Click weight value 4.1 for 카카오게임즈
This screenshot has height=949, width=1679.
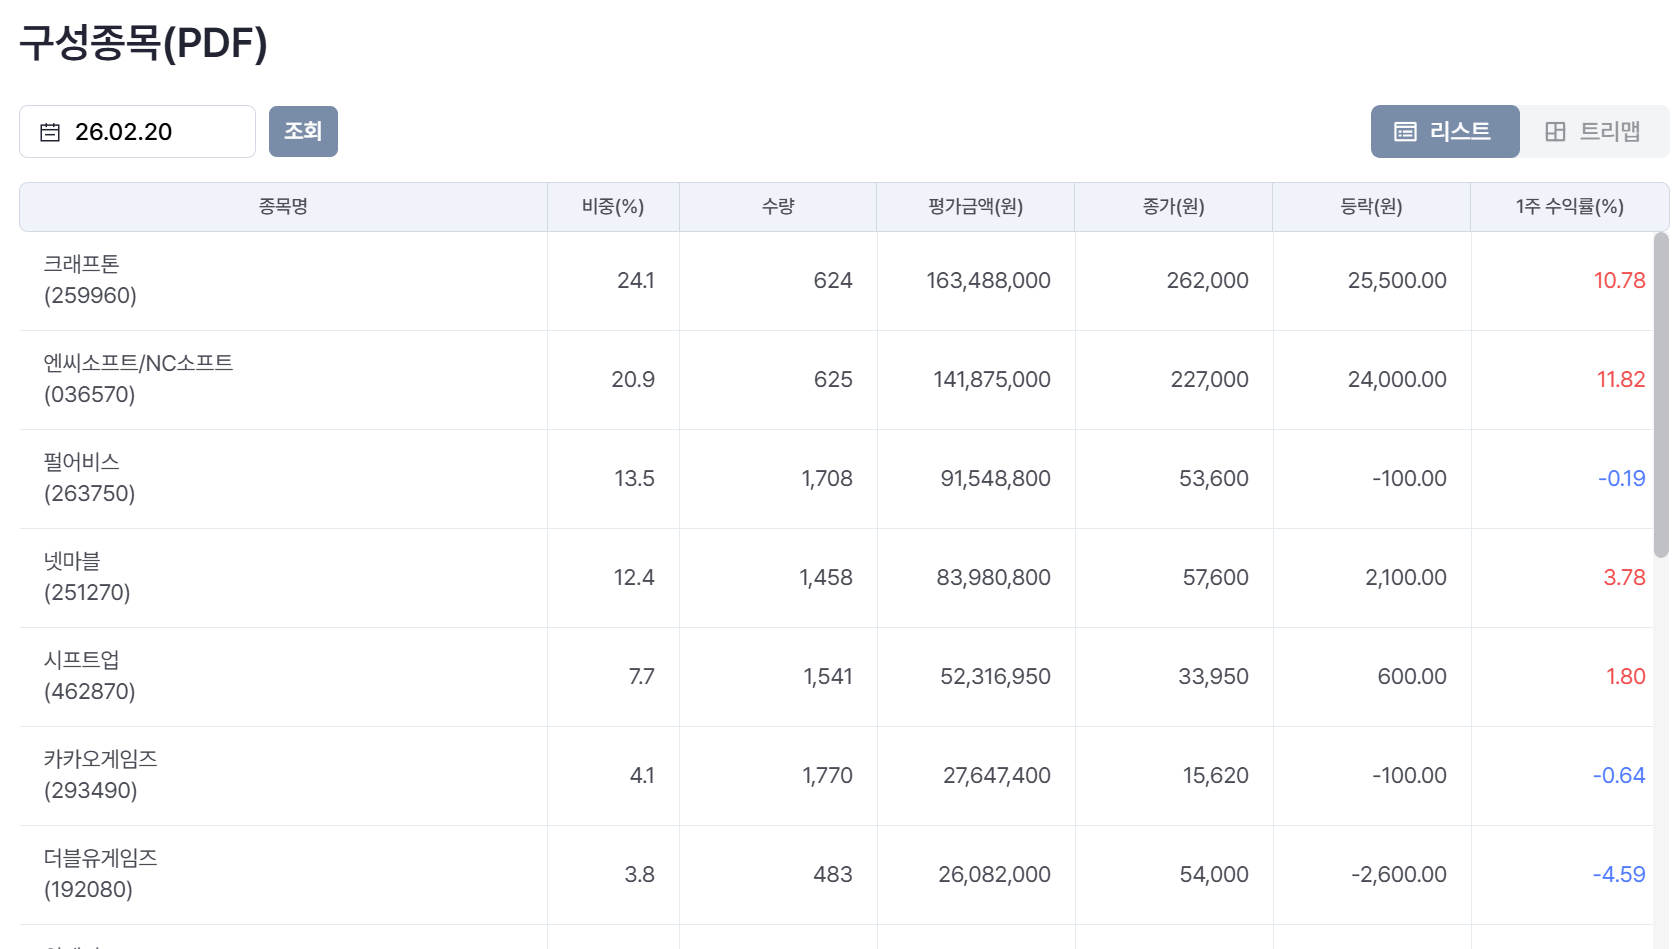pos(642,775)
